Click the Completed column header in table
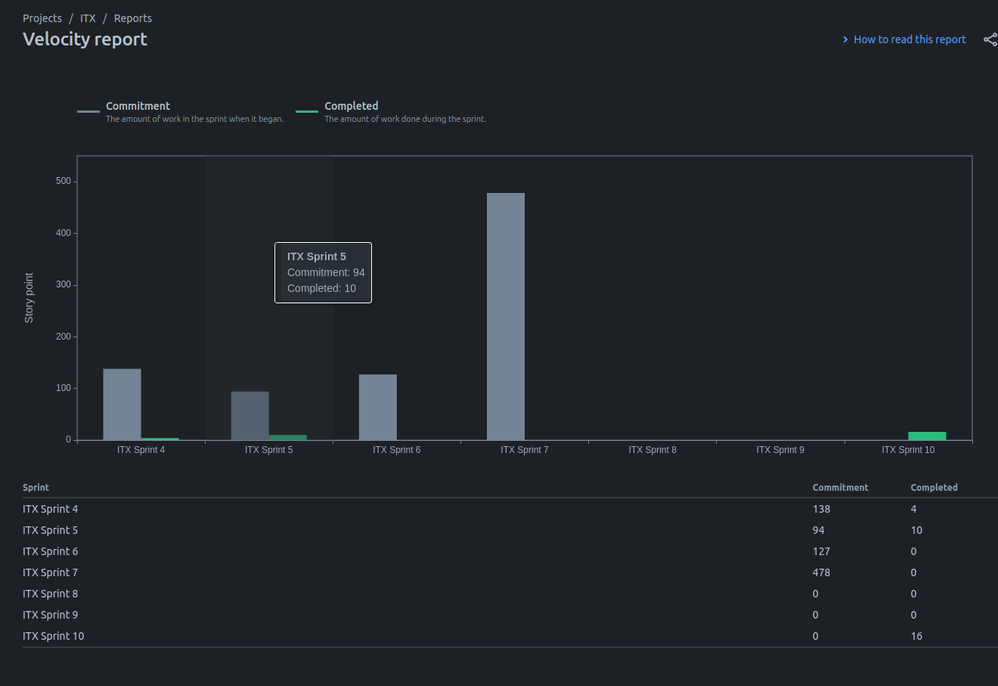 [x=934, y=487]
